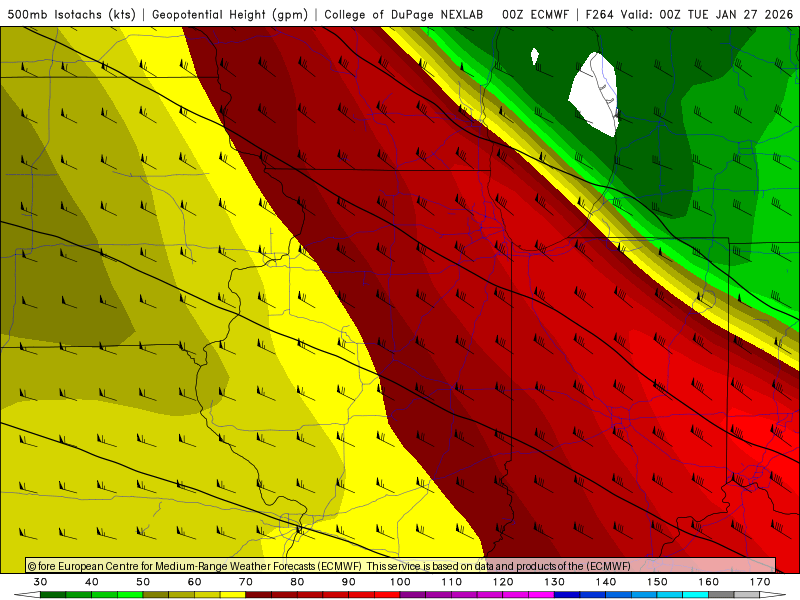Screen dimensions: 800x600
Task: Click the 'College of DuPage NEXLAB' header text
Action: coord(404,14)
